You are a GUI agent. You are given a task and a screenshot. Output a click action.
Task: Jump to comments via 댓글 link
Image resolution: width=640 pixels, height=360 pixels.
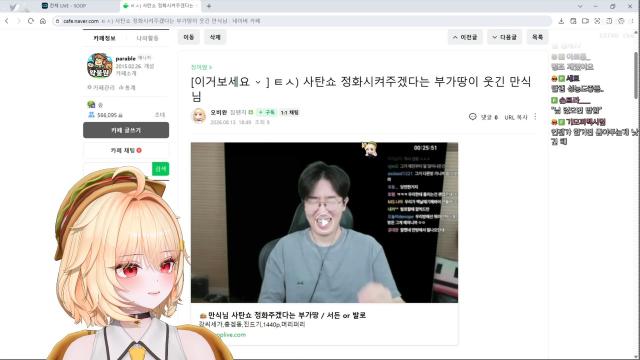(x=489, y=117)
